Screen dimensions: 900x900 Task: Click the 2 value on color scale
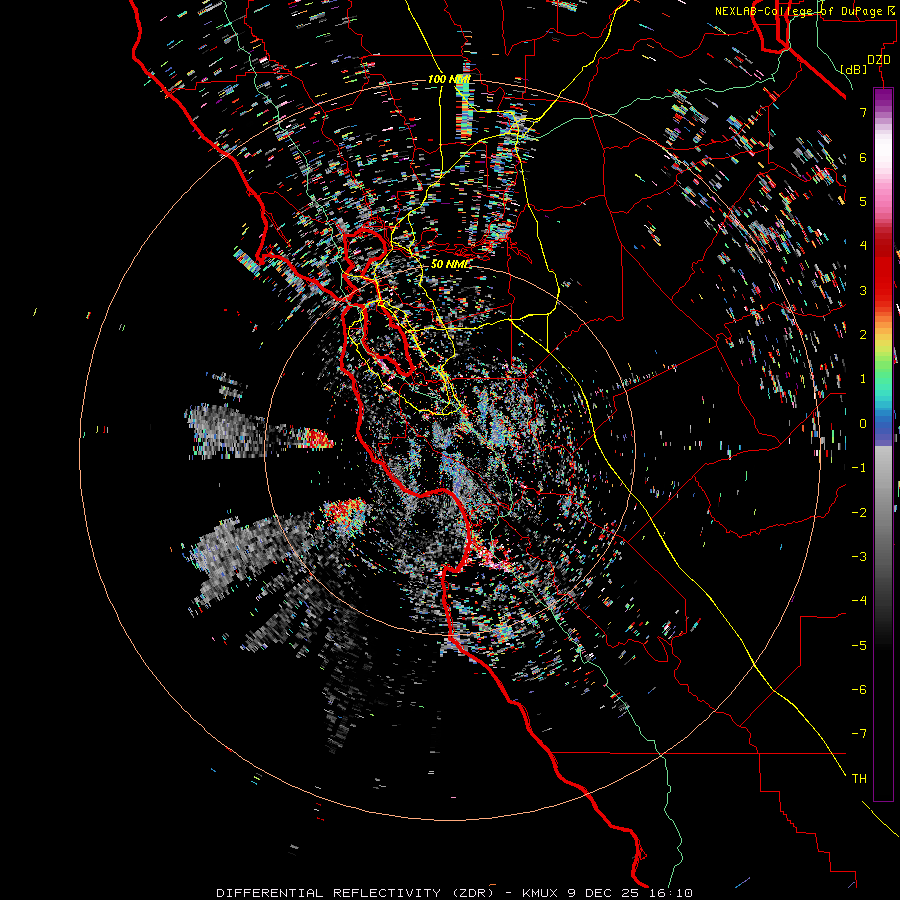tap(863, 335)
